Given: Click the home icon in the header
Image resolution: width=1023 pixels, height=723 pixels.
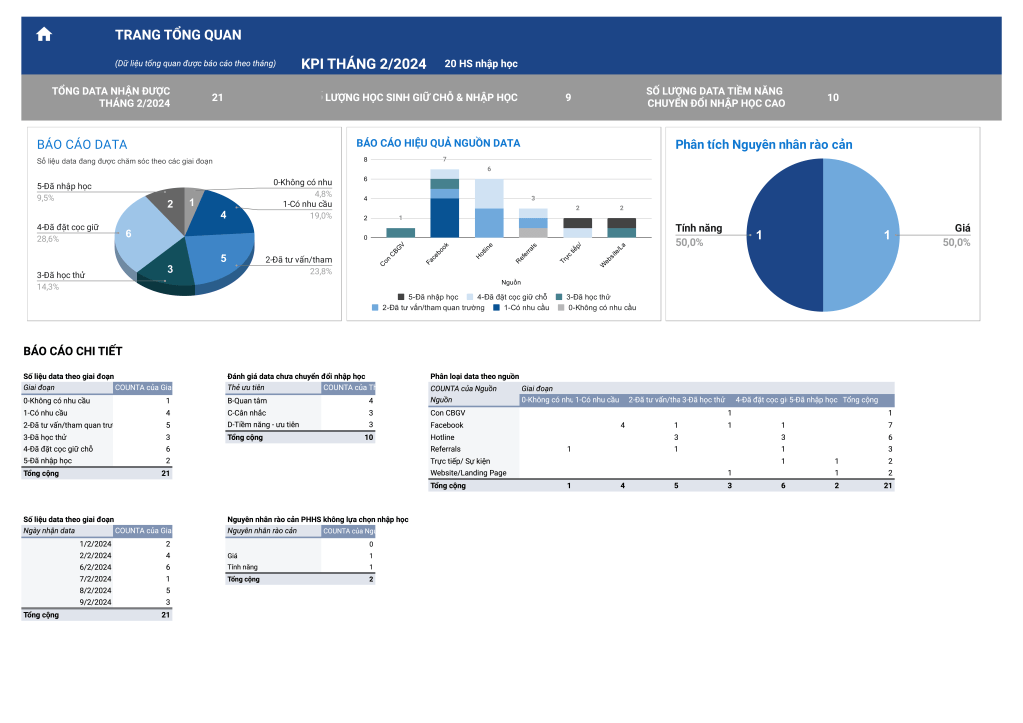Looking at the screenshot, I should 44,35.
